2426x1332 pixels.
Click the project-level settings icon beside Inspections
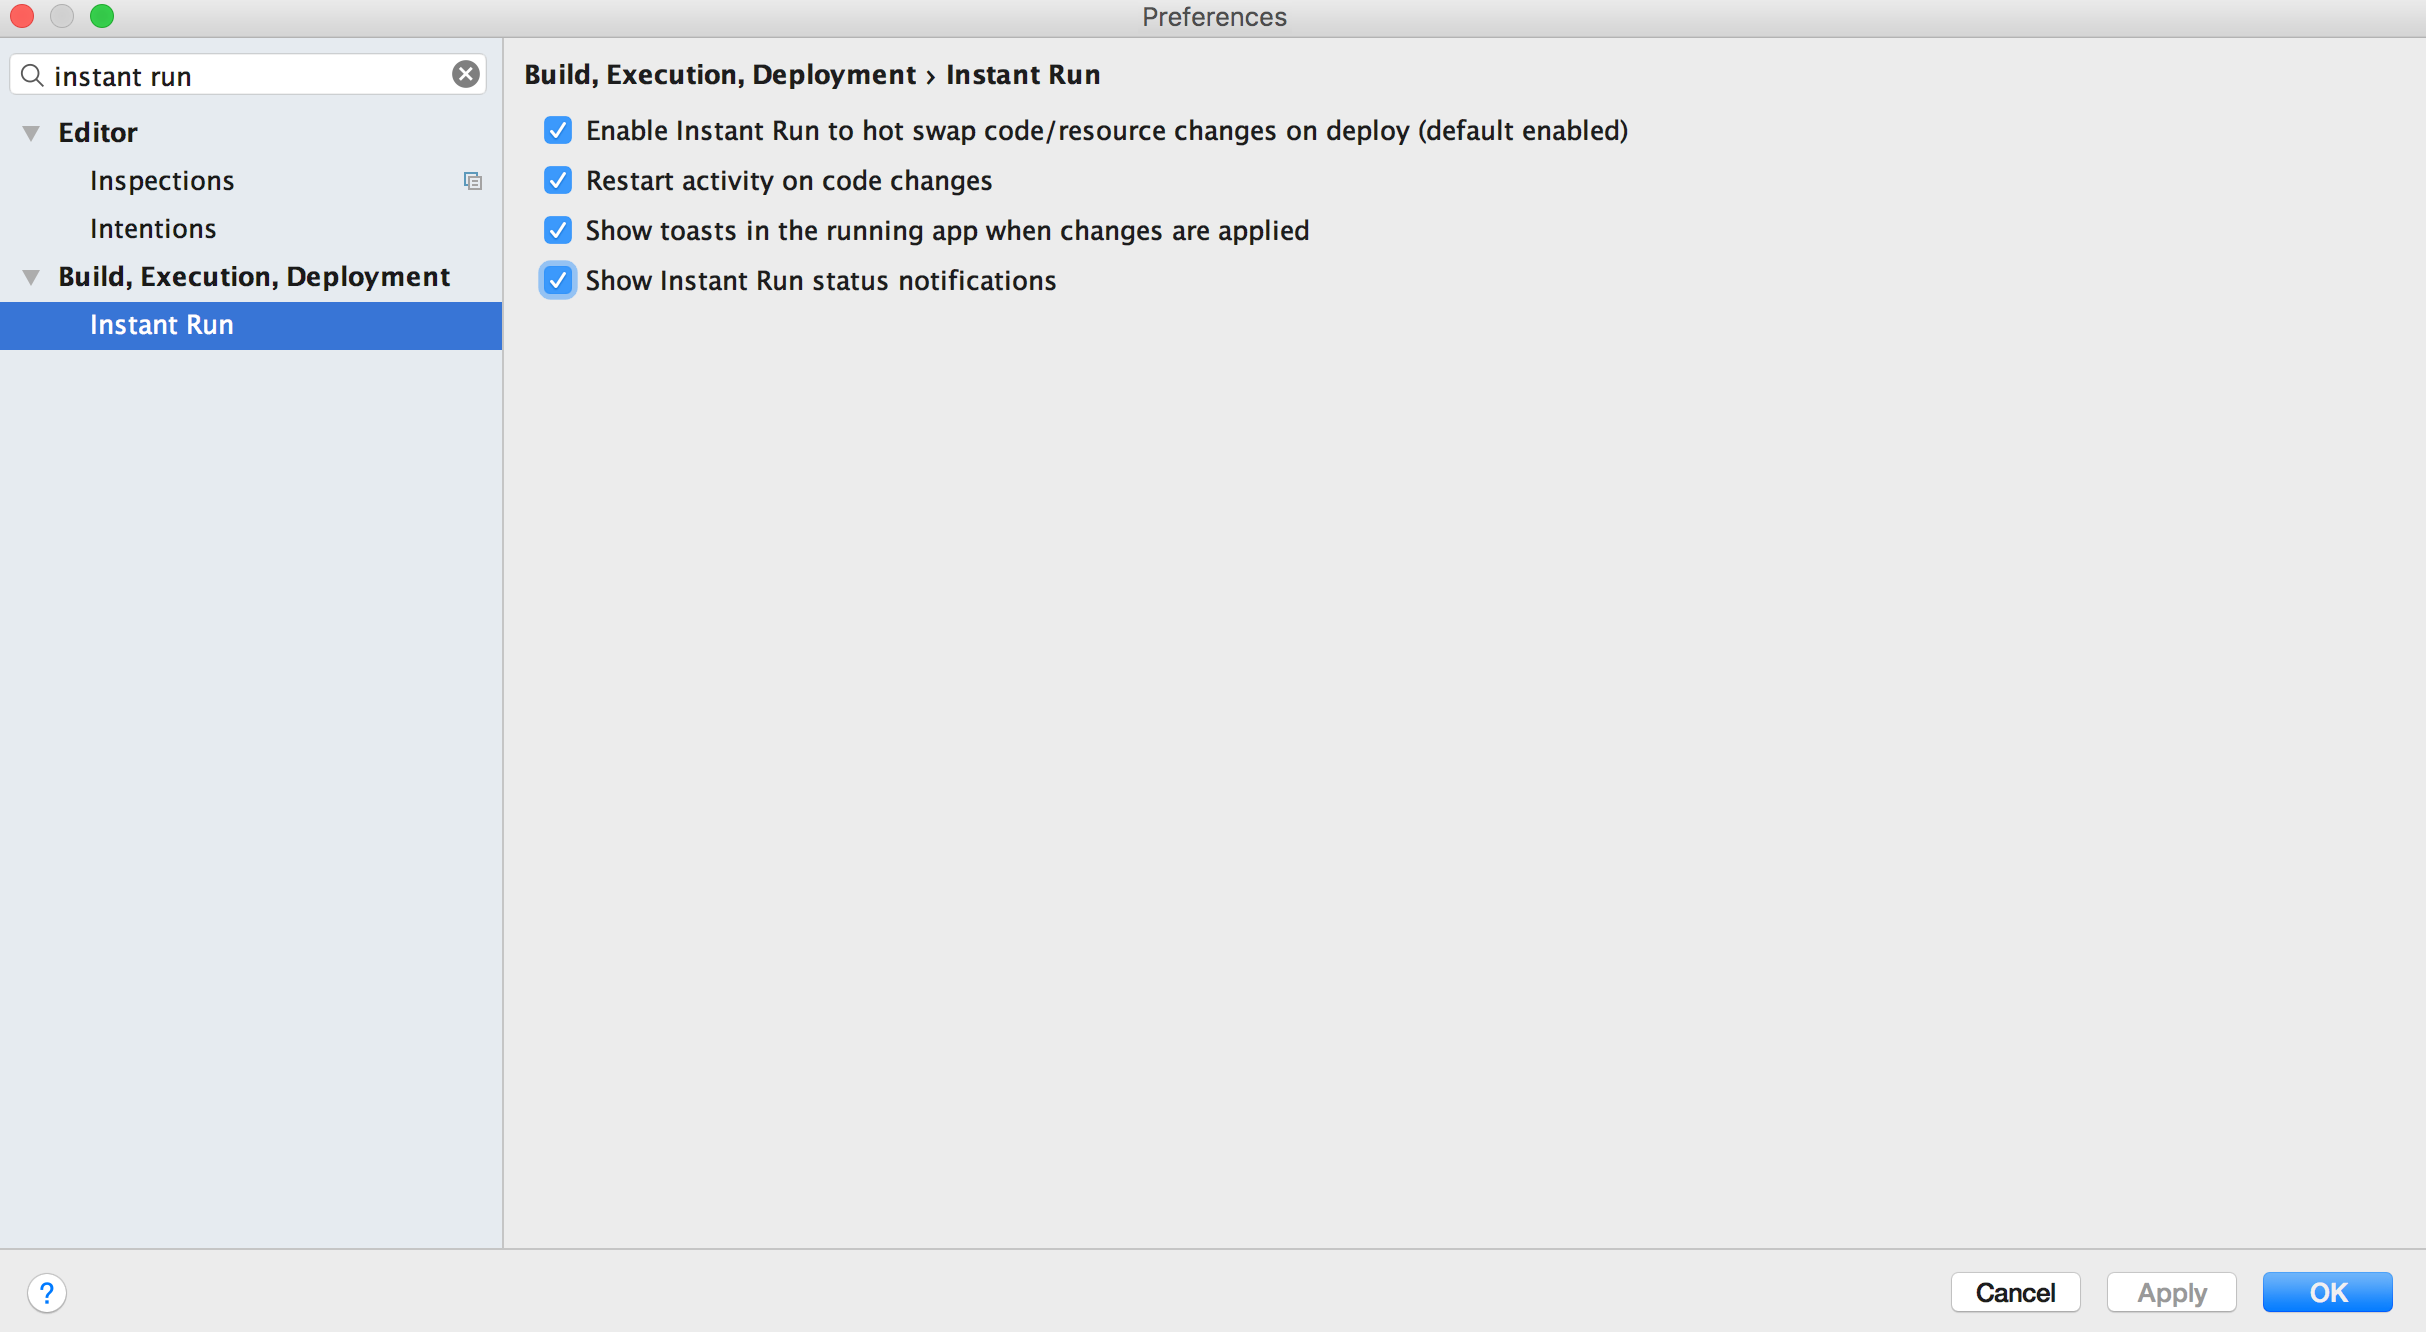[x=473, y=181]
